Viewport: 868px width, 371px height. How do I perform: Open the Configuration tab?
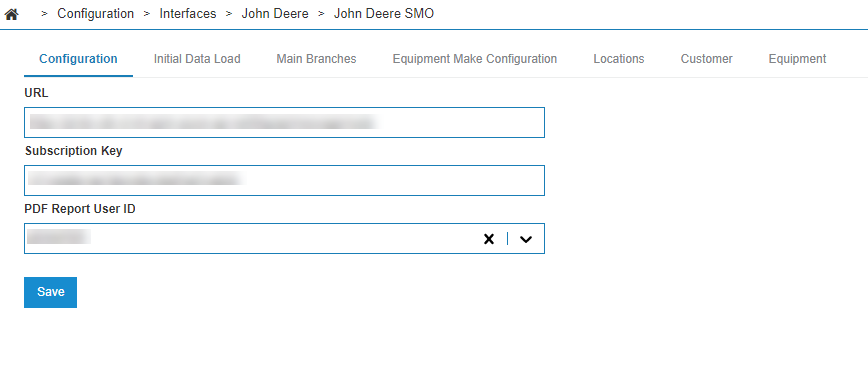click(x=78, y=59)
